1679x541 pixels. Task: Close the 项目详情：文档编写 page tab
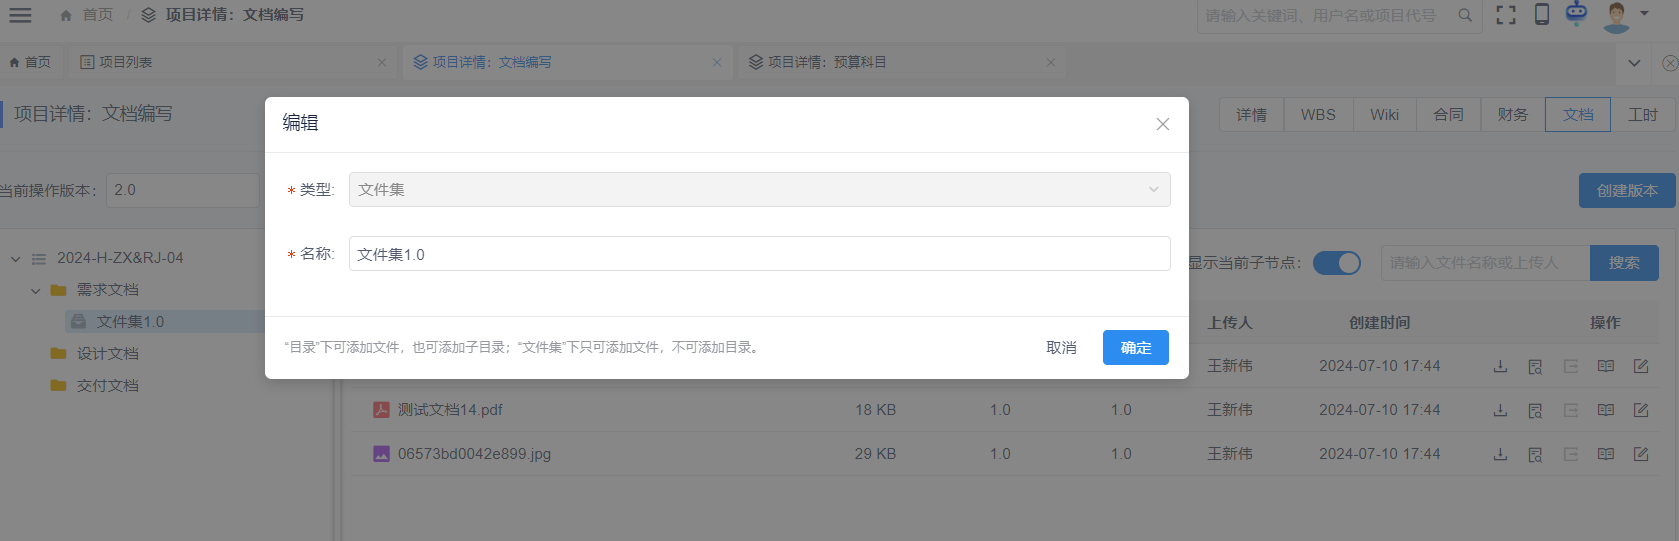(717, 62)
